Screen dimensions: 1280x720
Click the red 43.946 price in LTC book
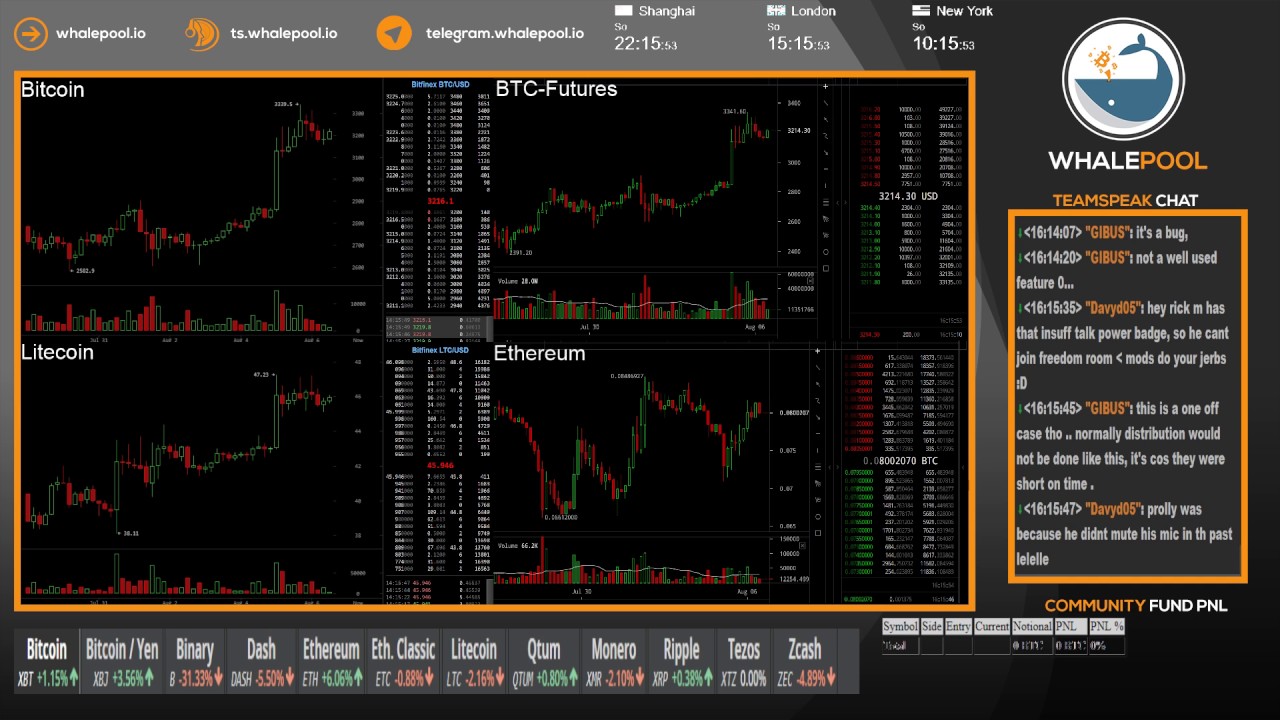(x=440, y=465)
